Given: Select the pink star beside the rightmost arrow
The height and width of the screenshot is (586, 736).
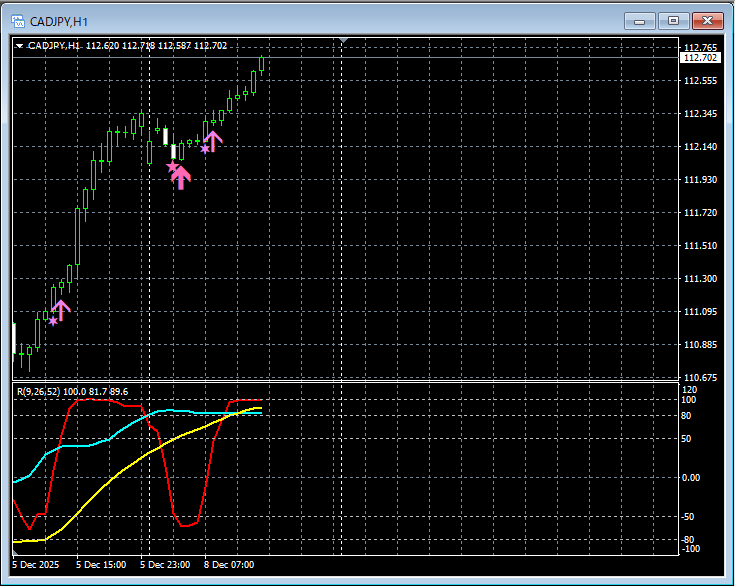Looking at the screenshot, I should (205, 149).
